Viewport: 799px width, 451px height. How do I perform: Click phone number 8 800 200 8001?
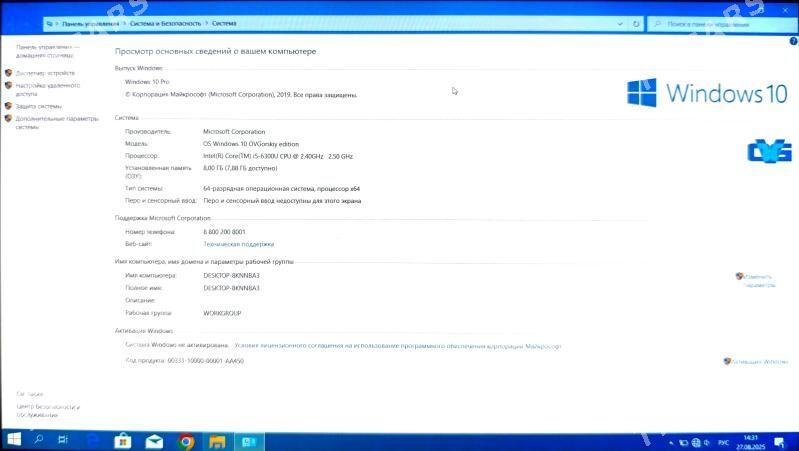(224, 232)
